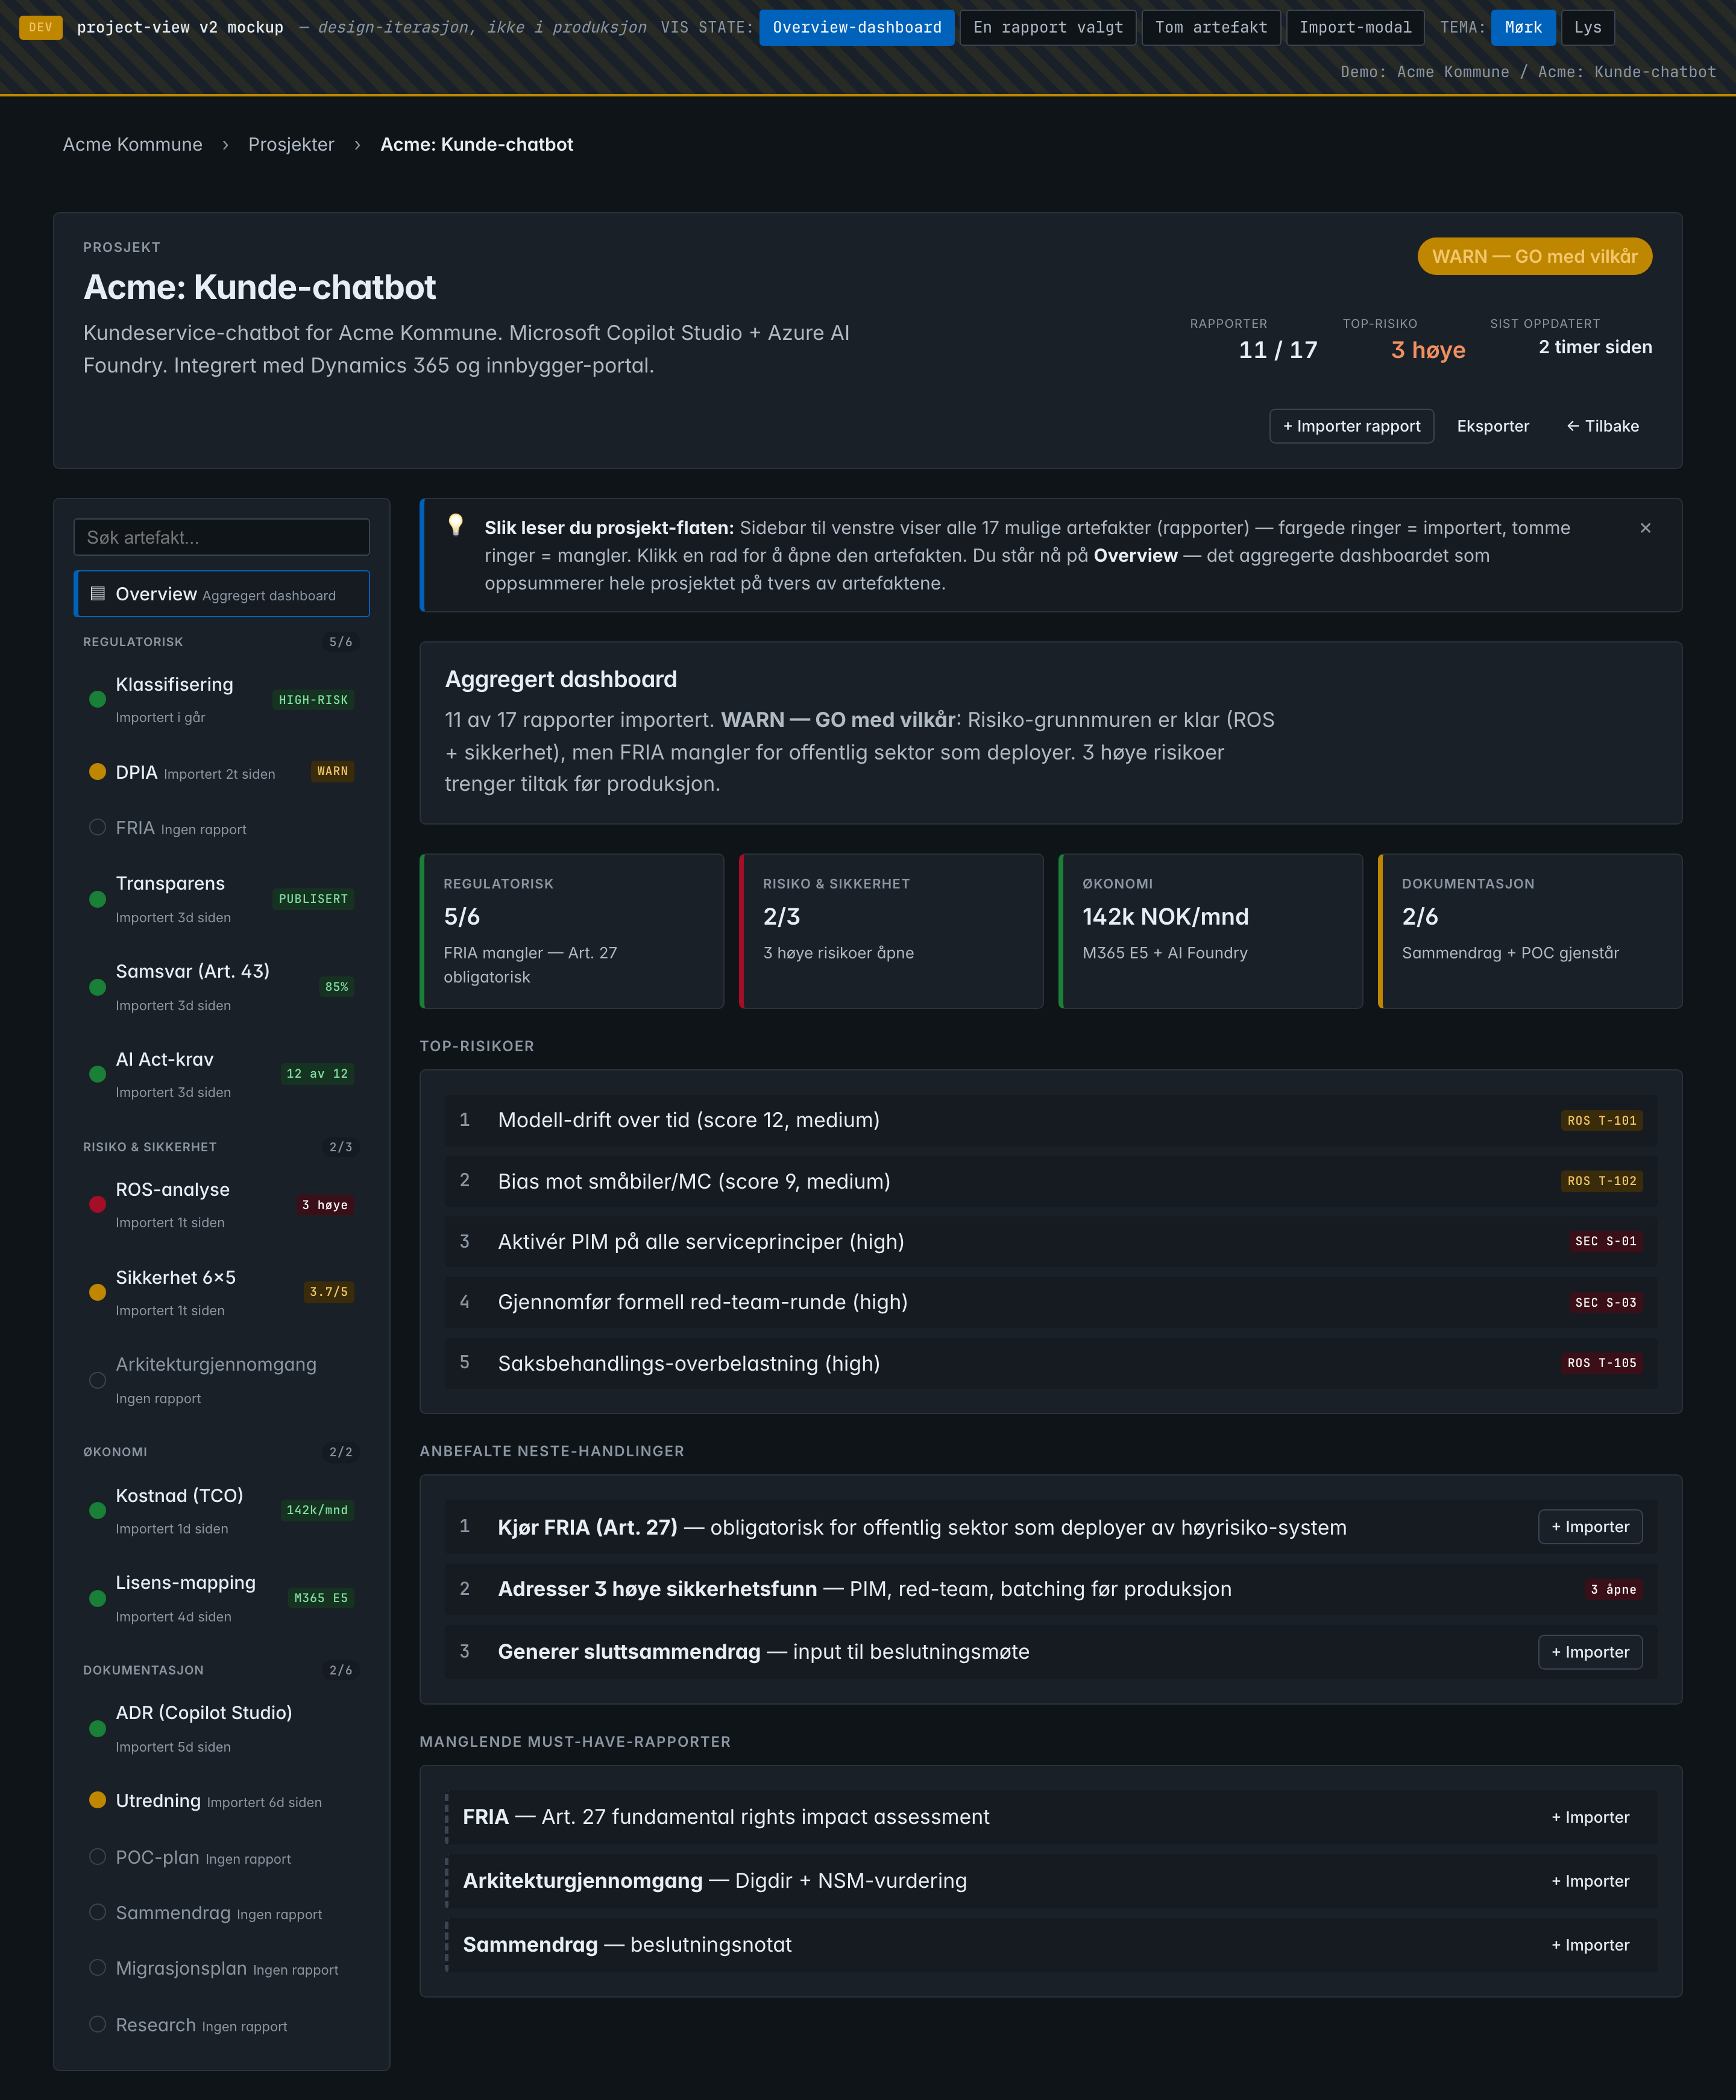Click the WARN — GO med vilkår status pill
This screenshot has height=2100, width=1736.
pos(1534,256)
